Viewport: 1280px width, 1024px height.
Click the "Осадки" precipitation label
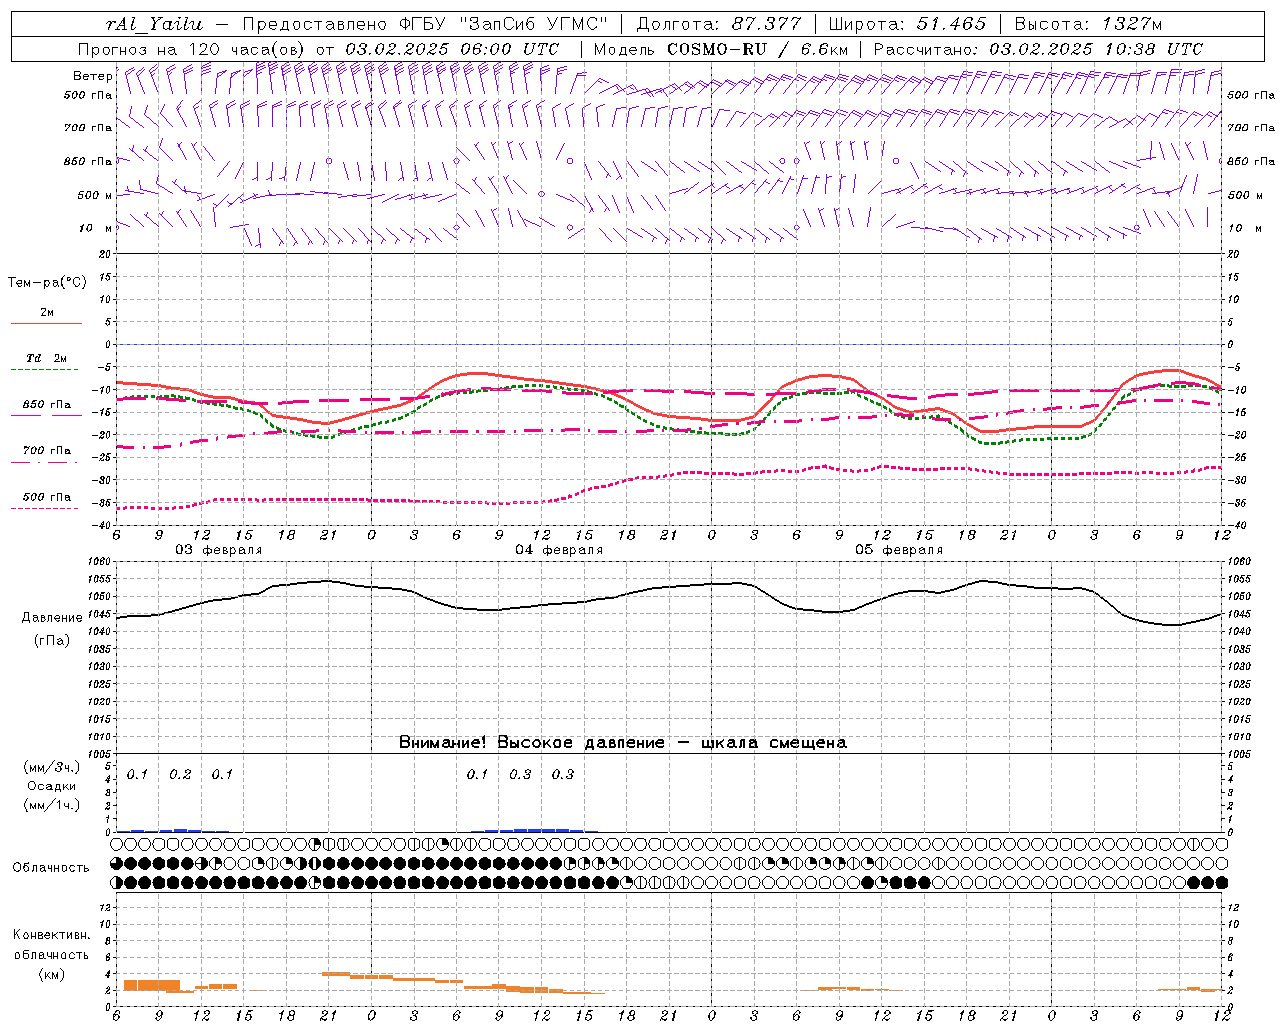tap(52, 786)
